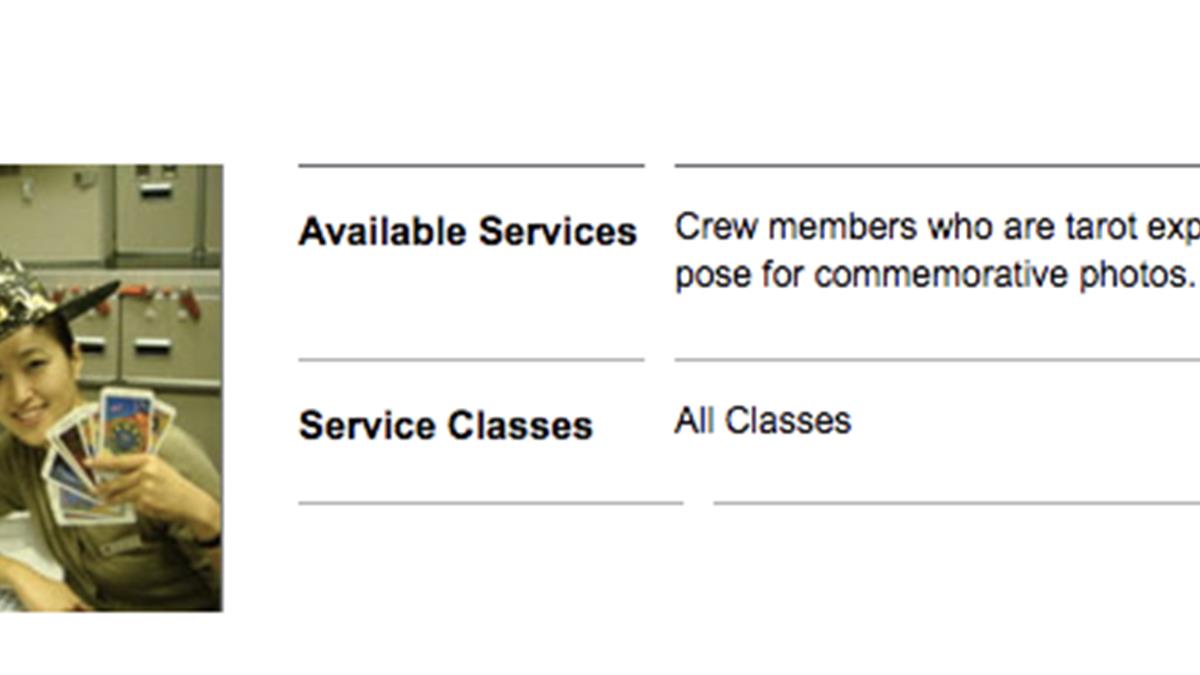This screenshot has height=675, width=1200.
Task: Click the word "Services" in the bold heading
Action: tap(557, 232)
